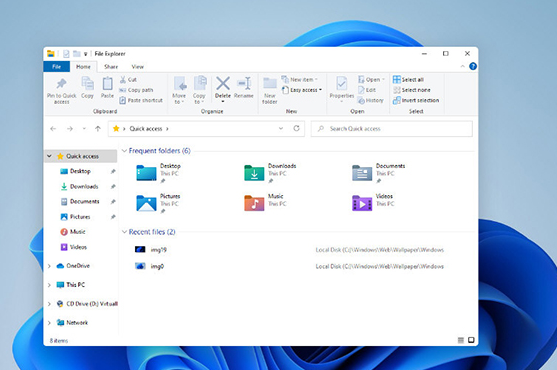
Task: Switch to the details view icon
Action: (x=461, y=340)
